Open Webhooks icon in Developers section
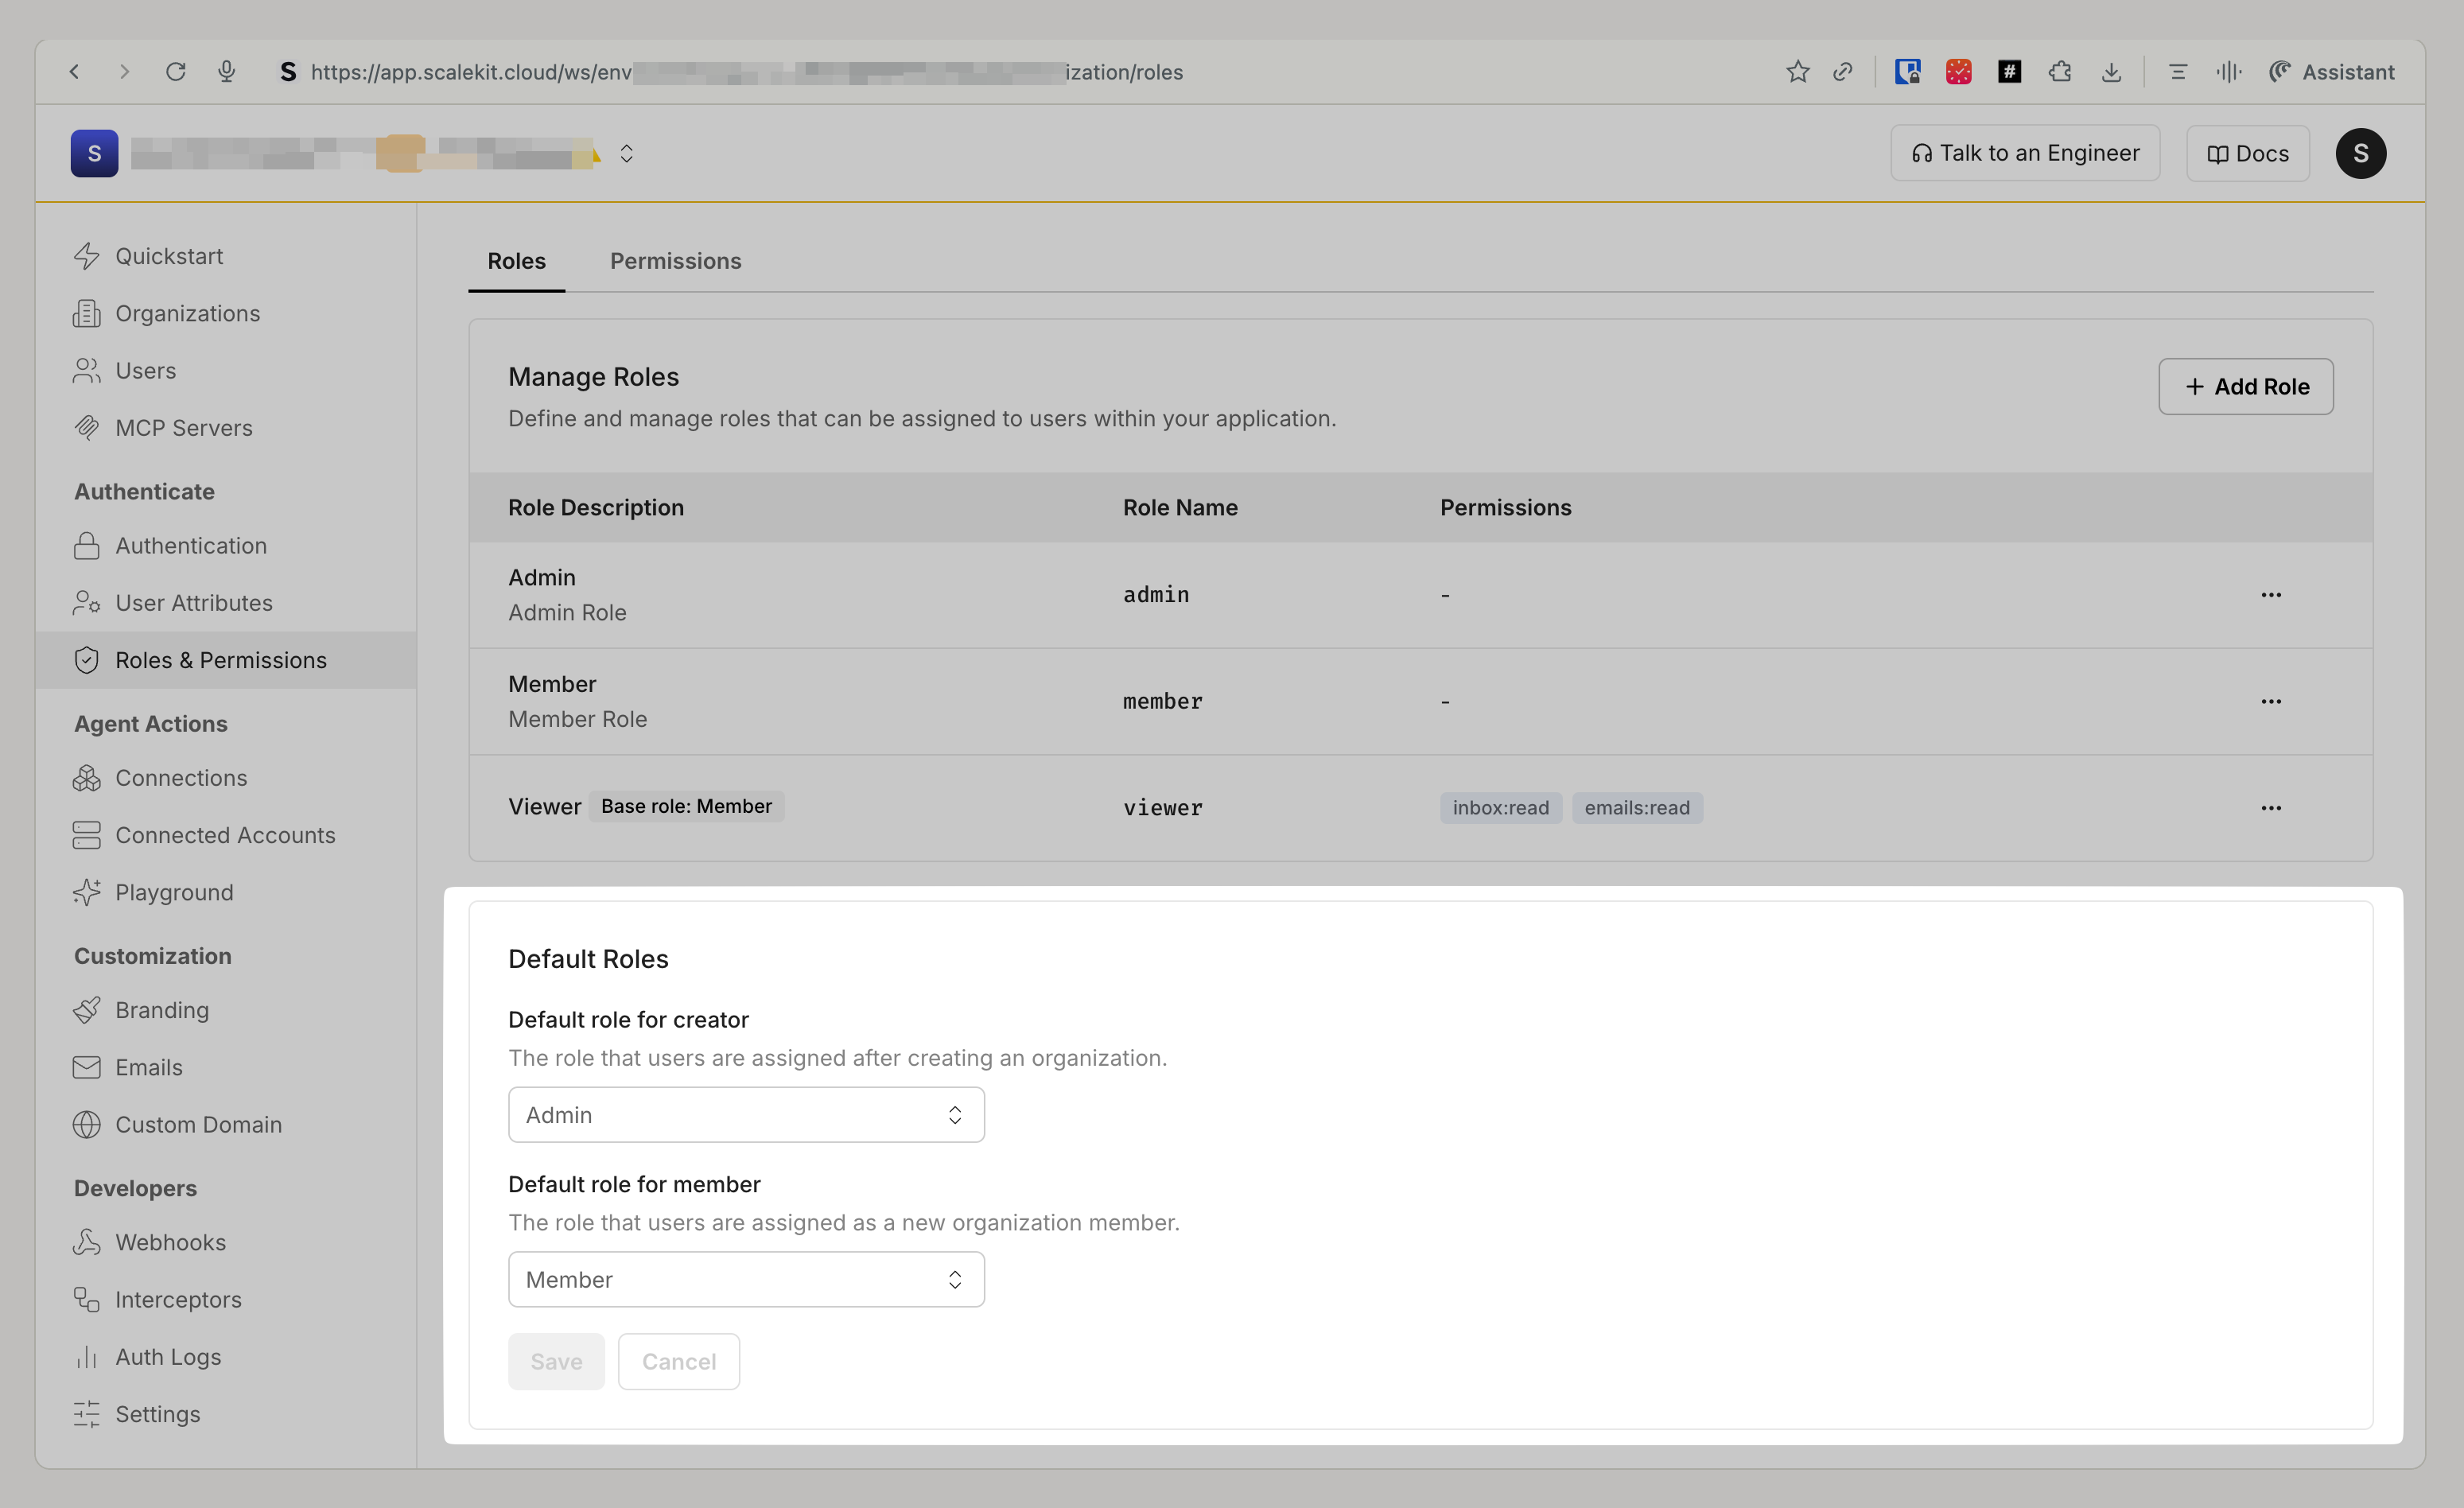Viewport: 2464px width, 1508px height. pyautogui.click(x=87, y=1242)
